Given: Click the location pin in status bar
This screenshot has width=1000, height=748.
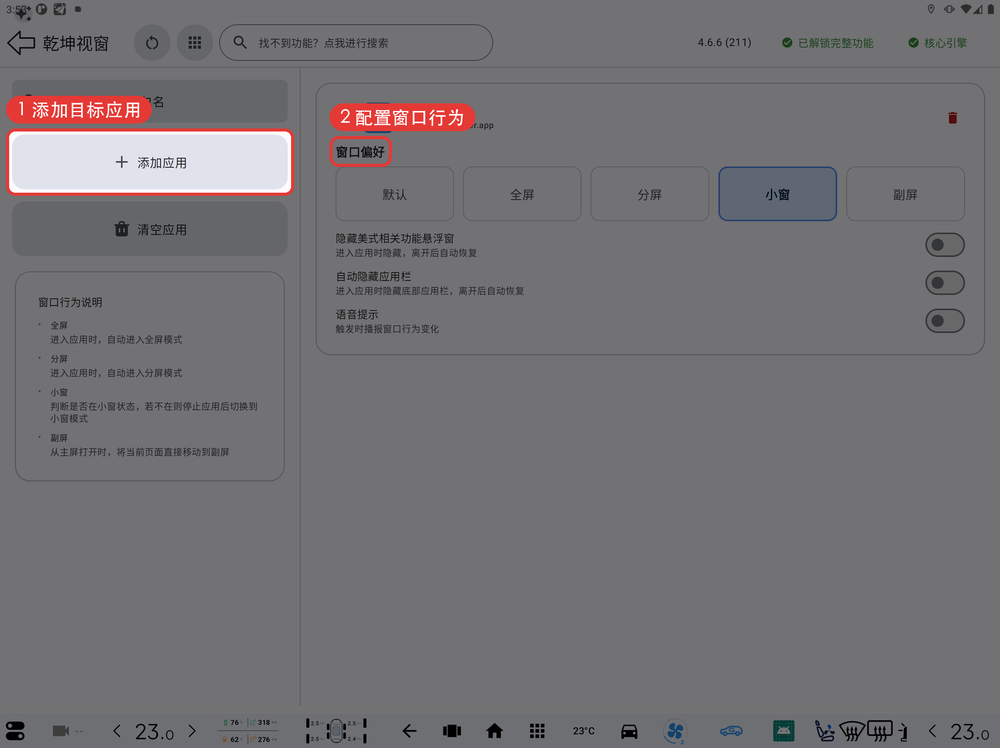Looking at the screenshot, I should point(931,9).
